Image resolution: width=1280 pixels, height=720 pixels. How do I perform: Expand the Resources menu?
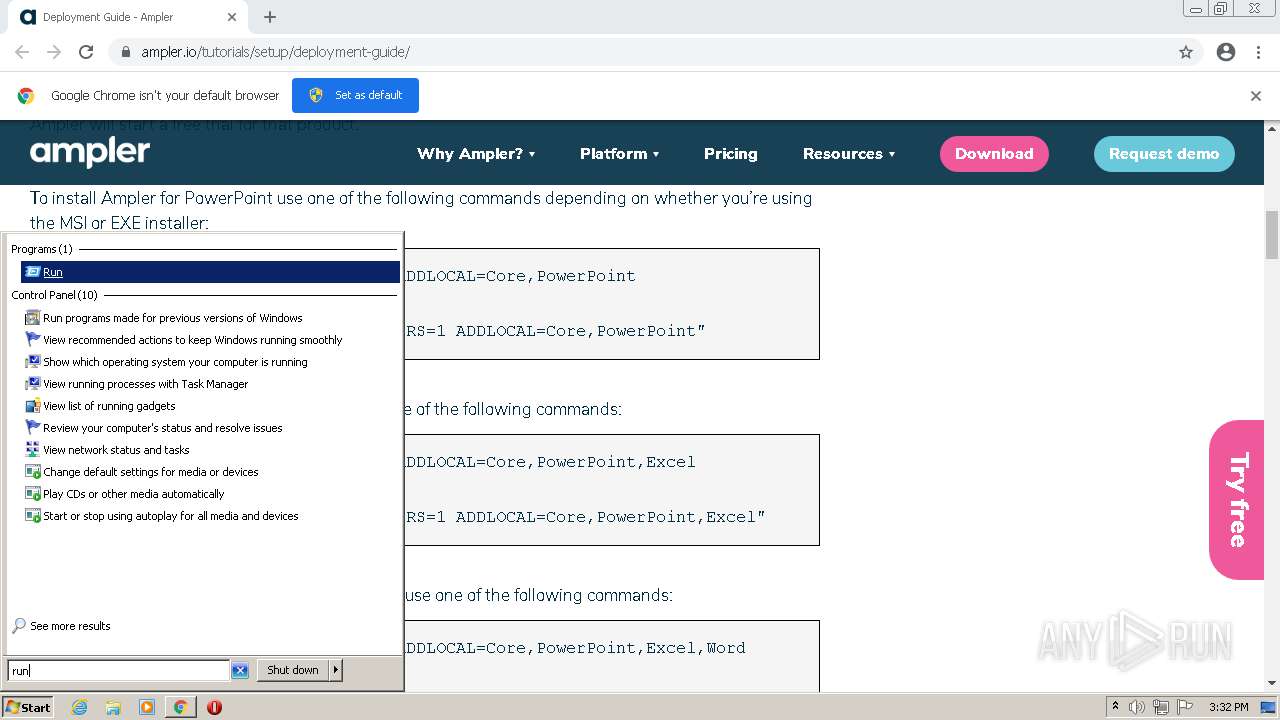849,153
